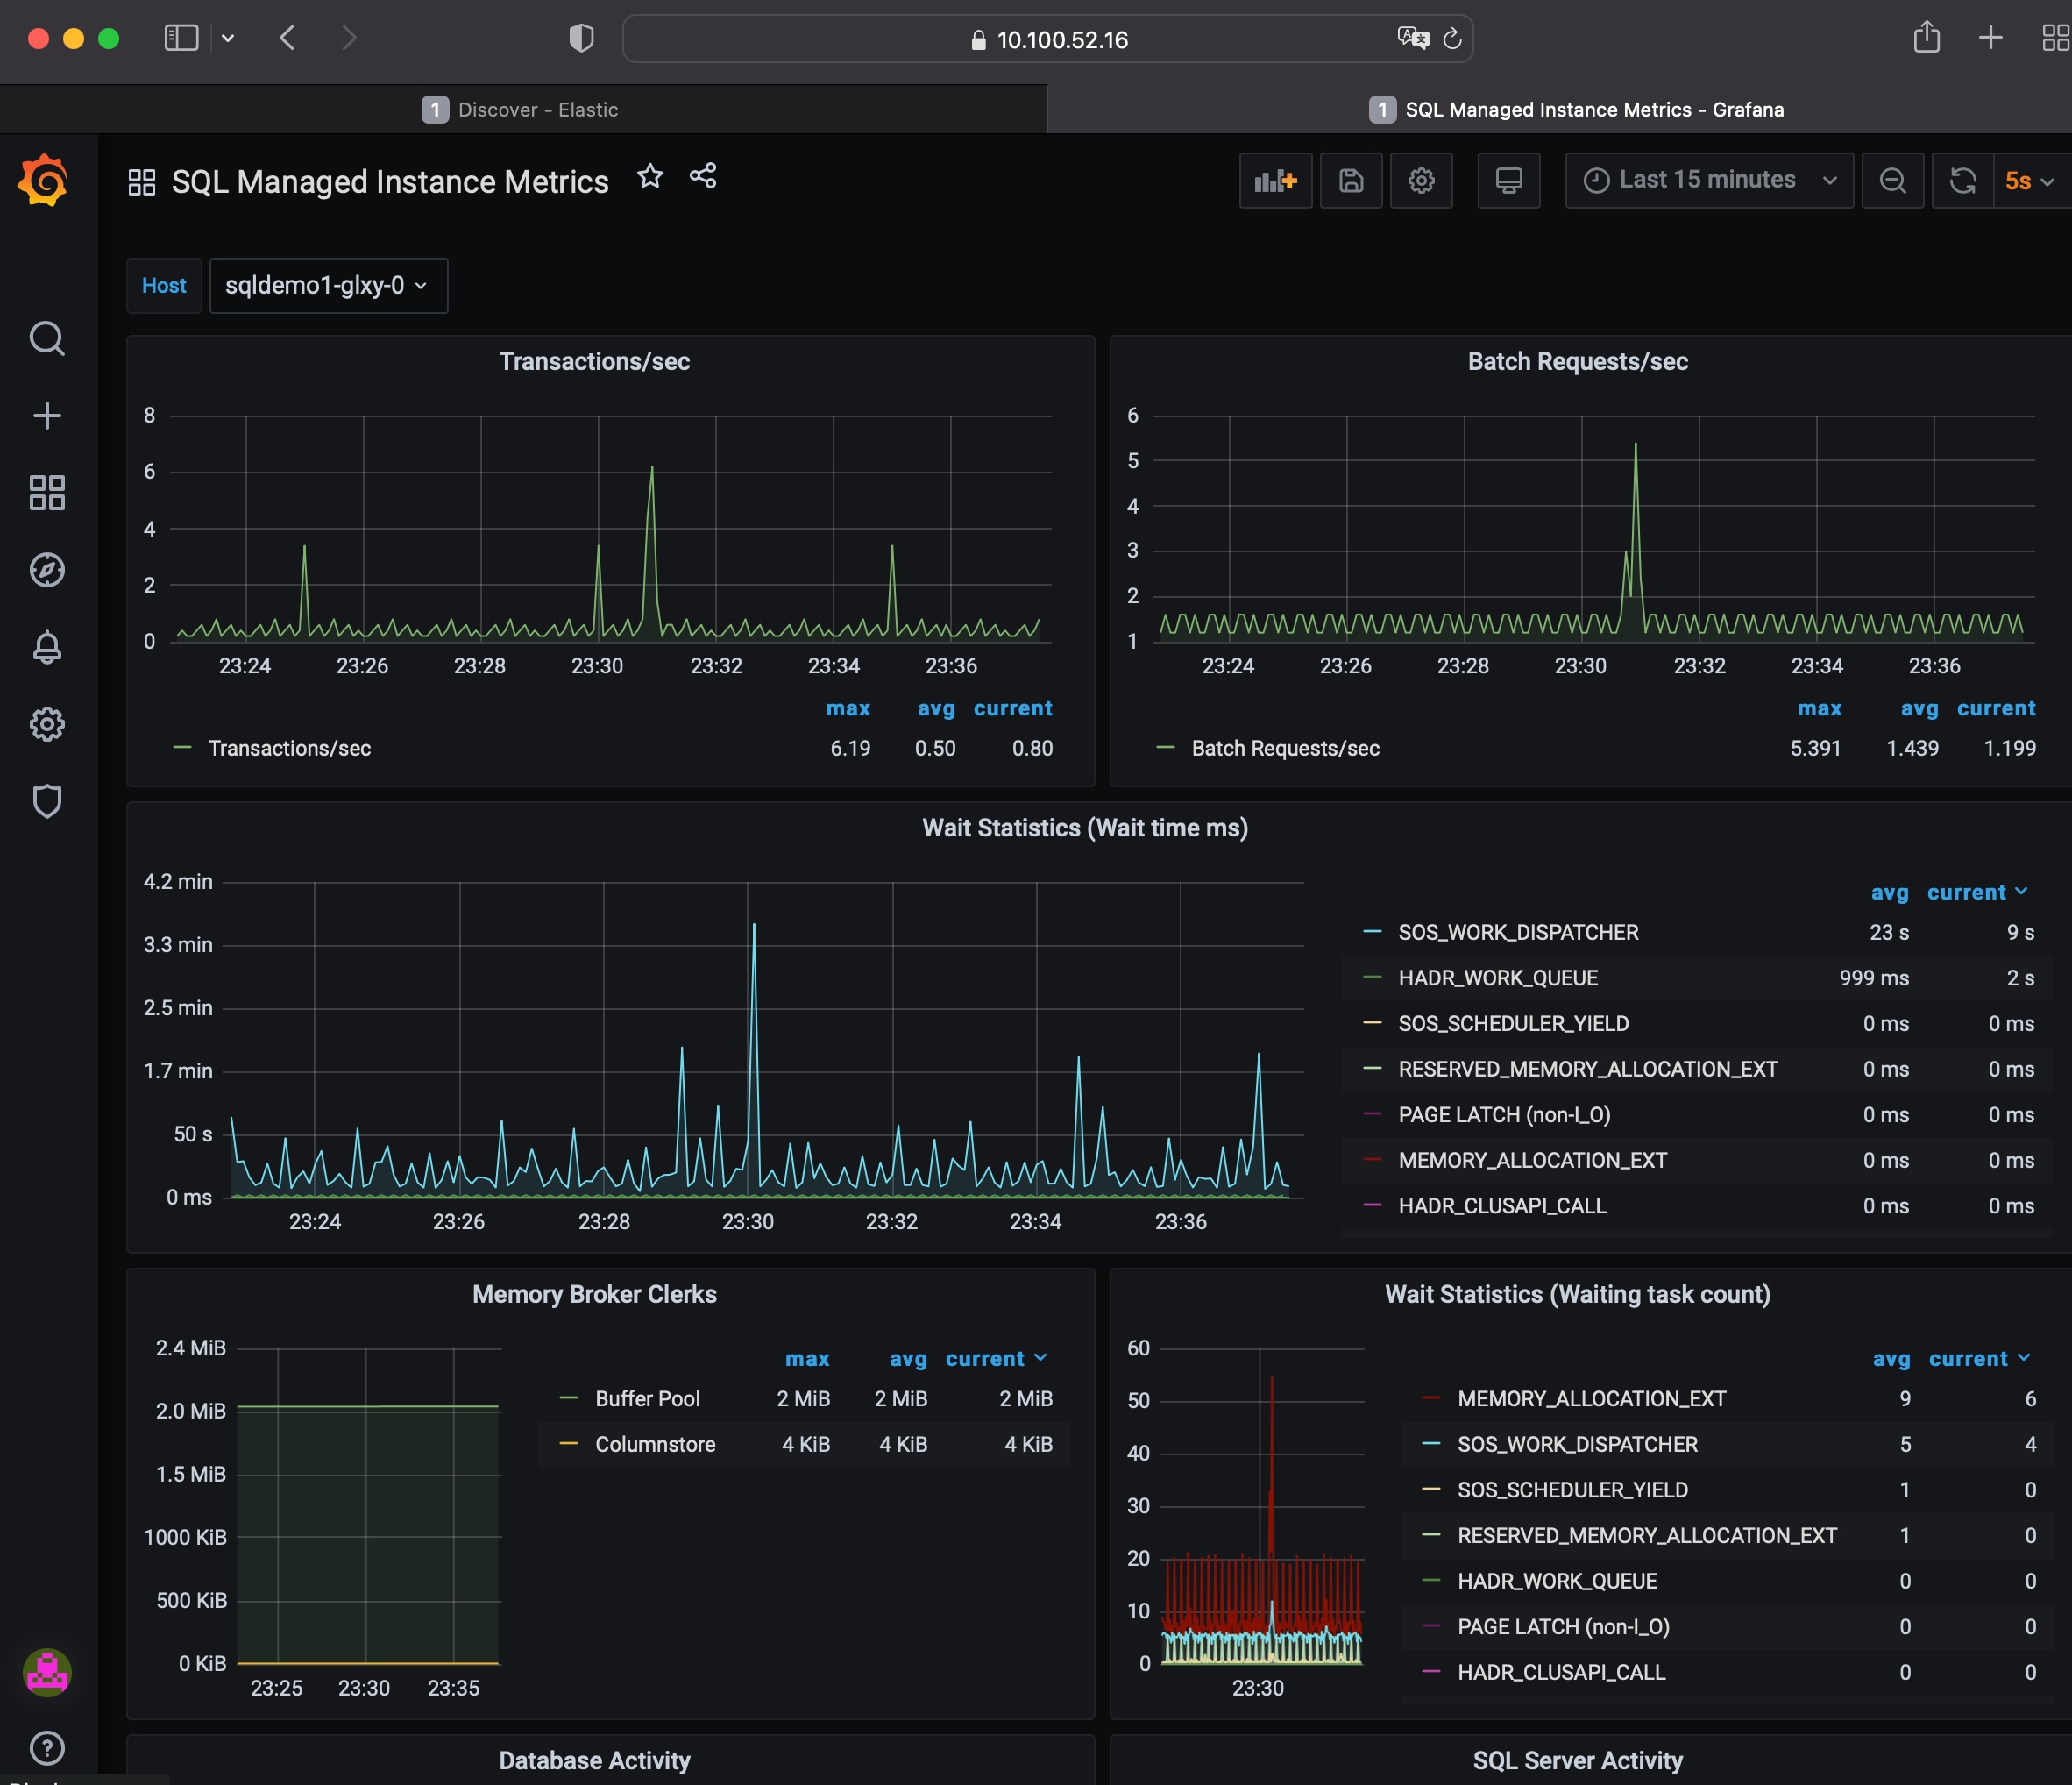The image size is (2072, 1785).
Task: Click Safari's sidebar toggle icon
Action: pos(181,39)
